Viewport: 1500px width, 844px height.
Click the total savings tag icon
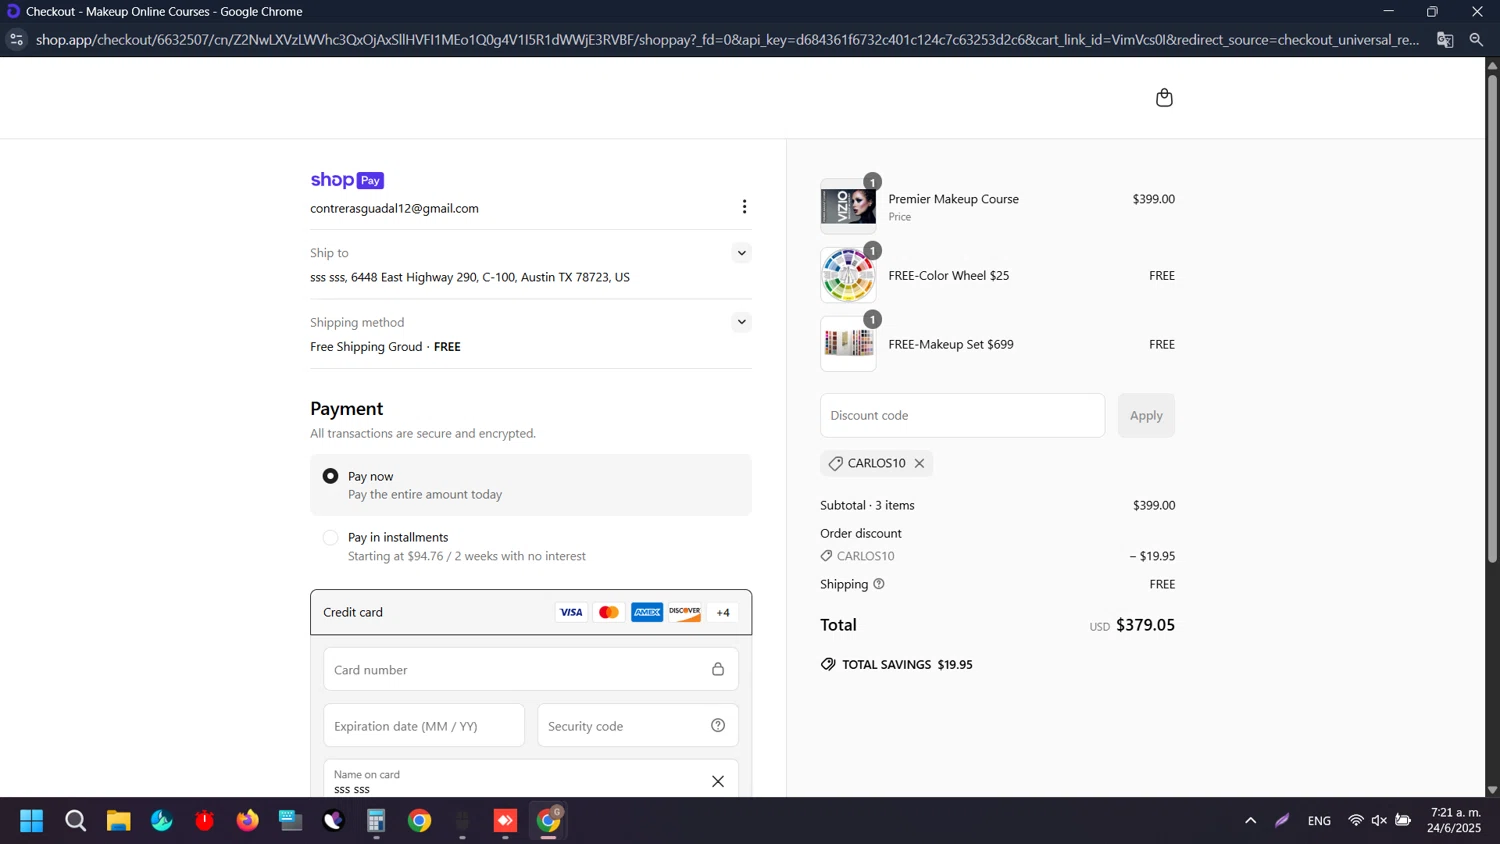coord(828,664)
